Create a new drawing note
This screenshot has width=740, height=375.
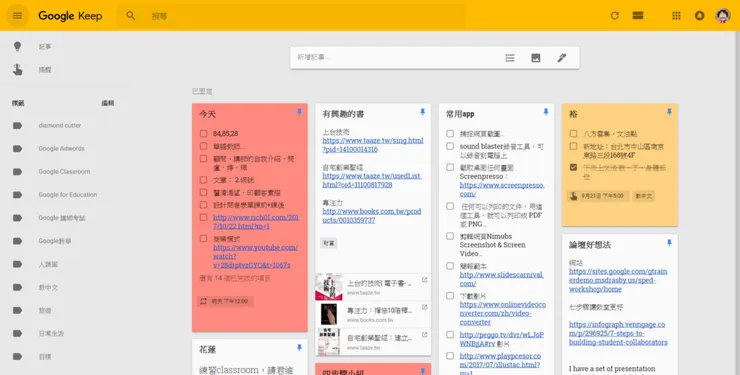[x=562, y=58]
